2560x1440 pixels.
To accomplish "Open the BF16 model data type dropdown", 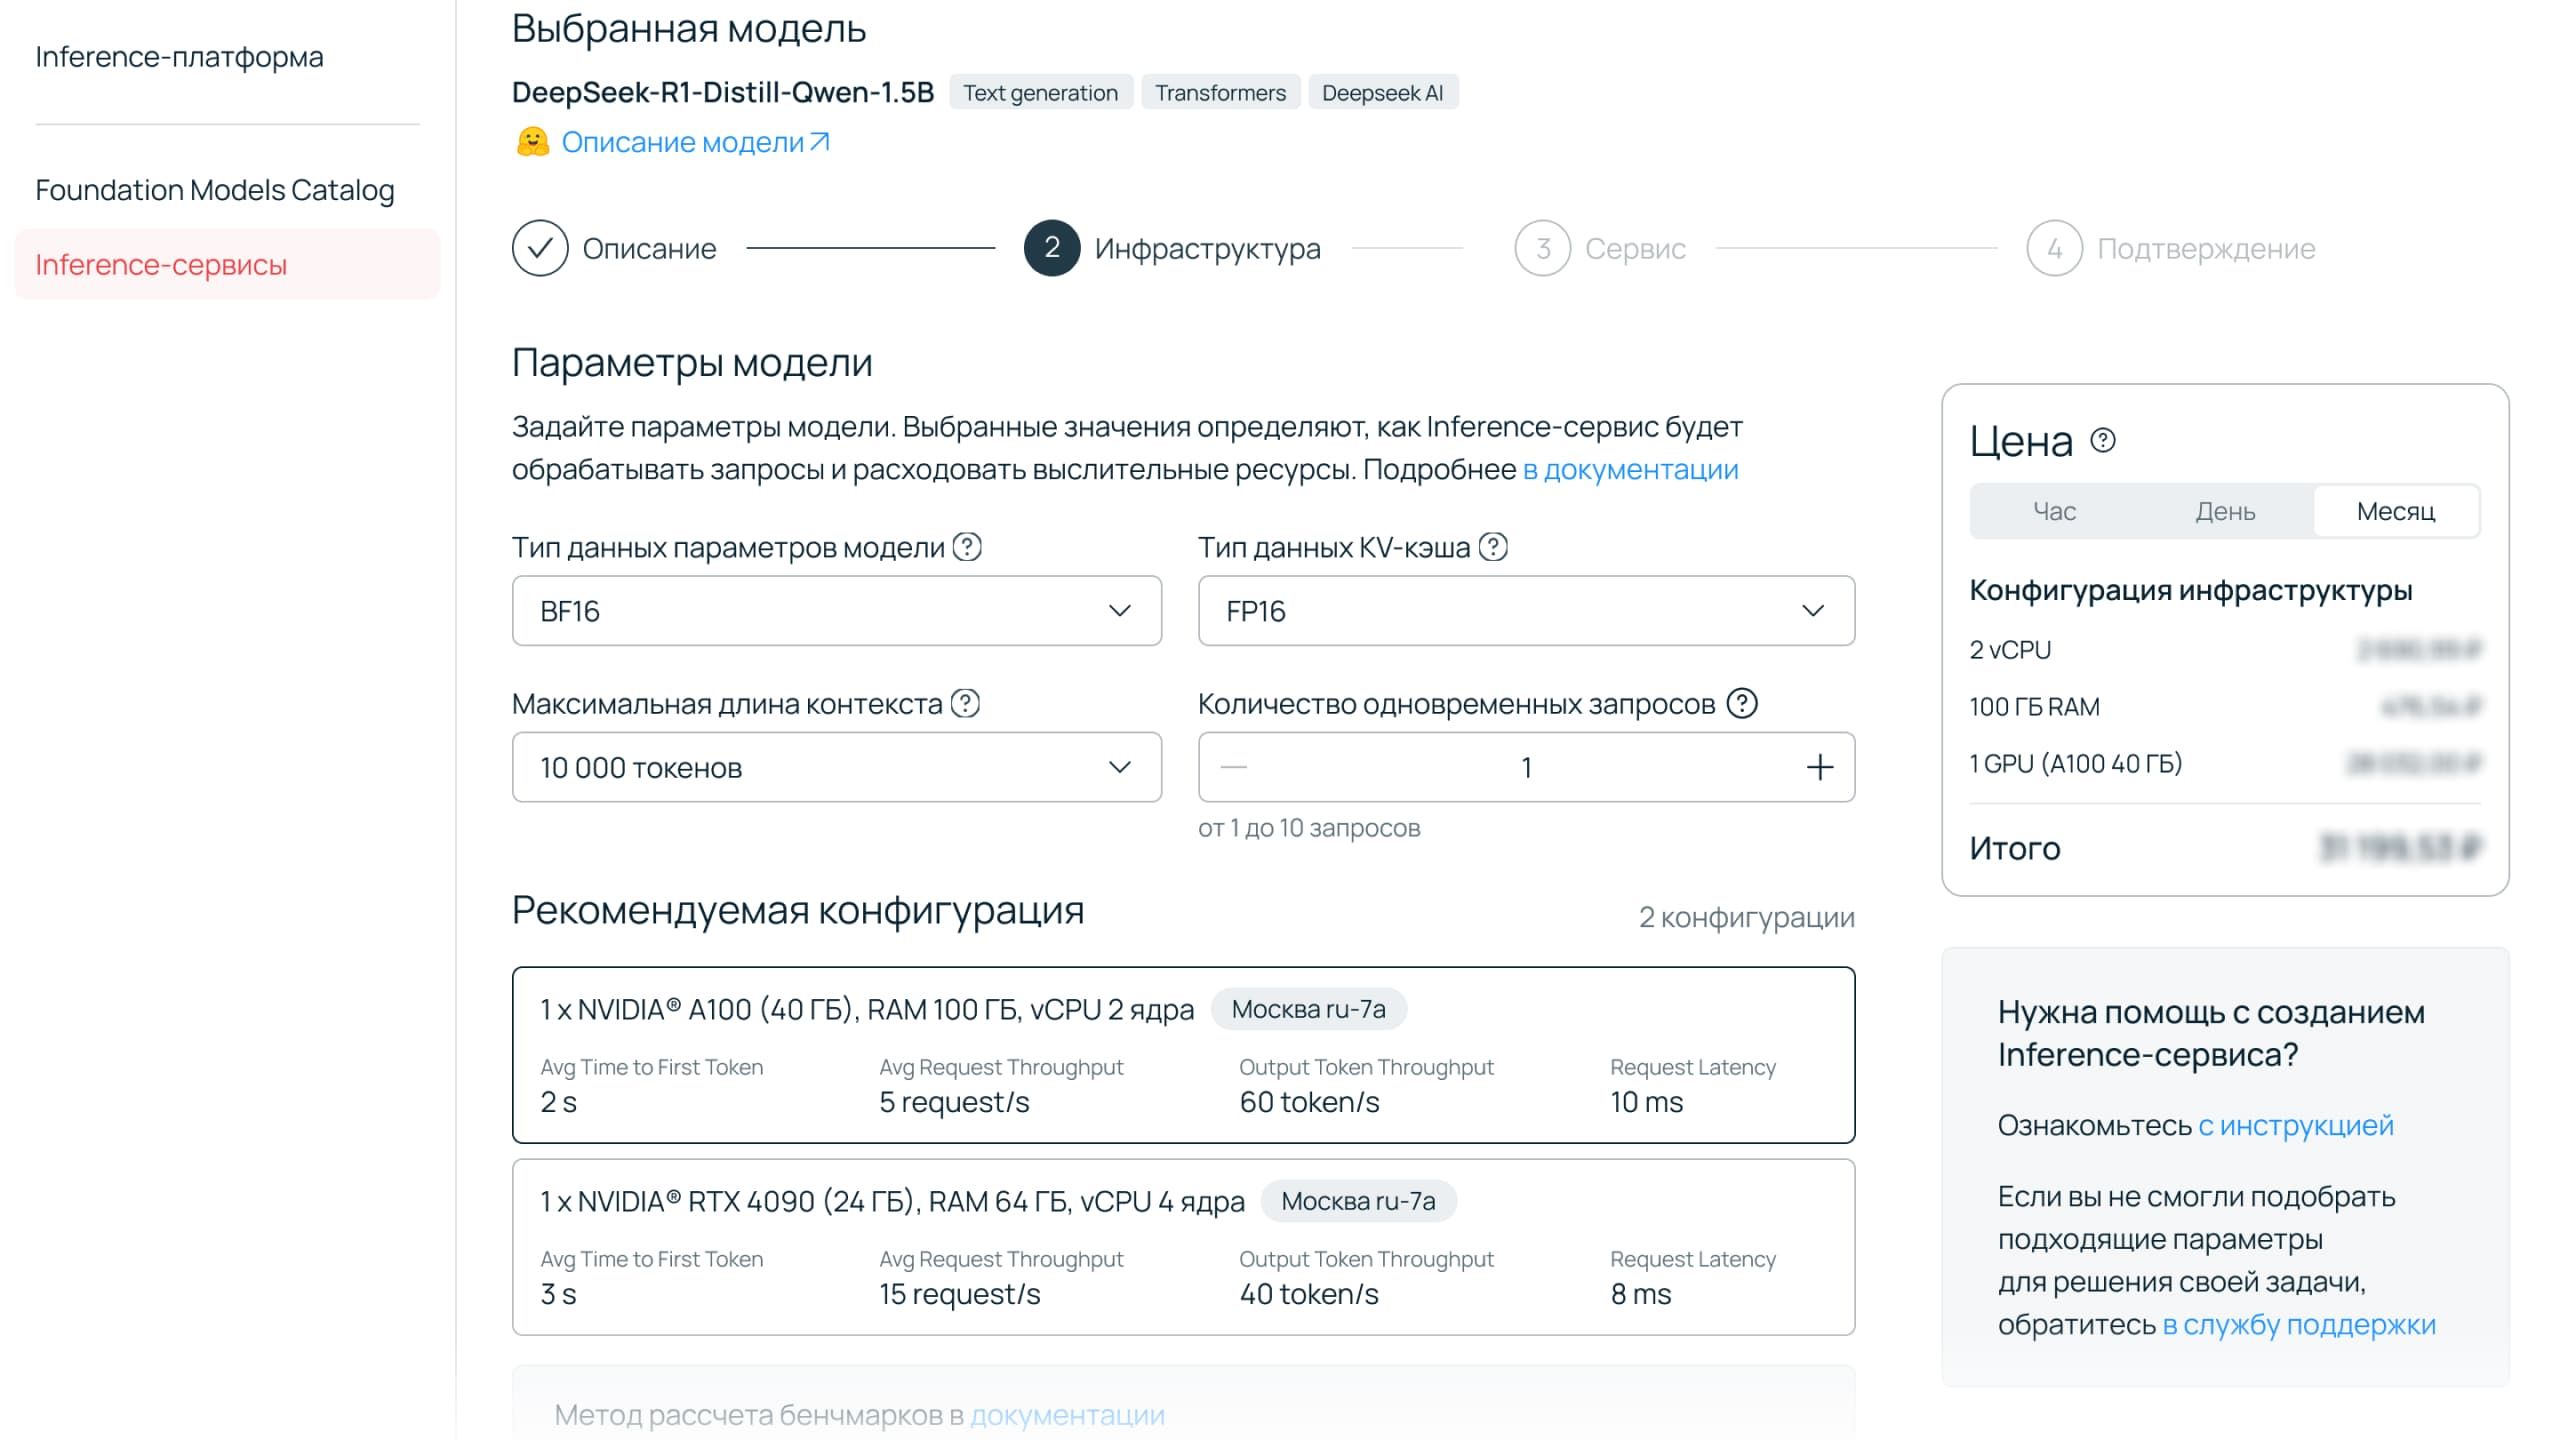I will [836, 610].
